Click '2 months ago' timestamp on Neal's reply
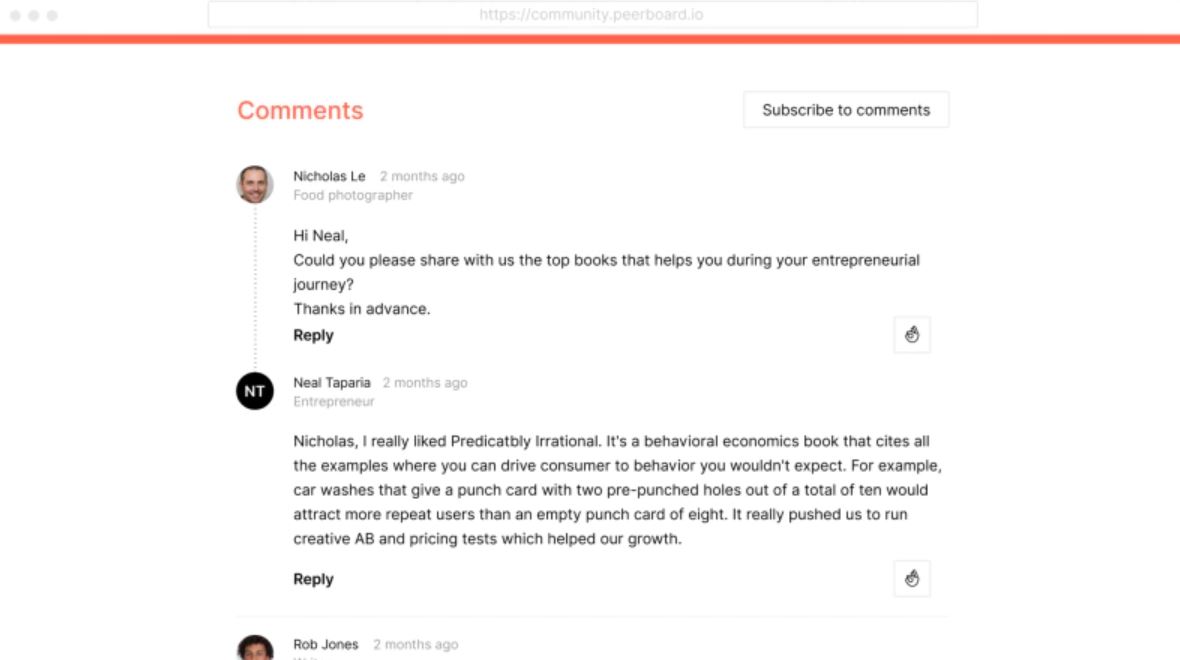 pos(424,383)
